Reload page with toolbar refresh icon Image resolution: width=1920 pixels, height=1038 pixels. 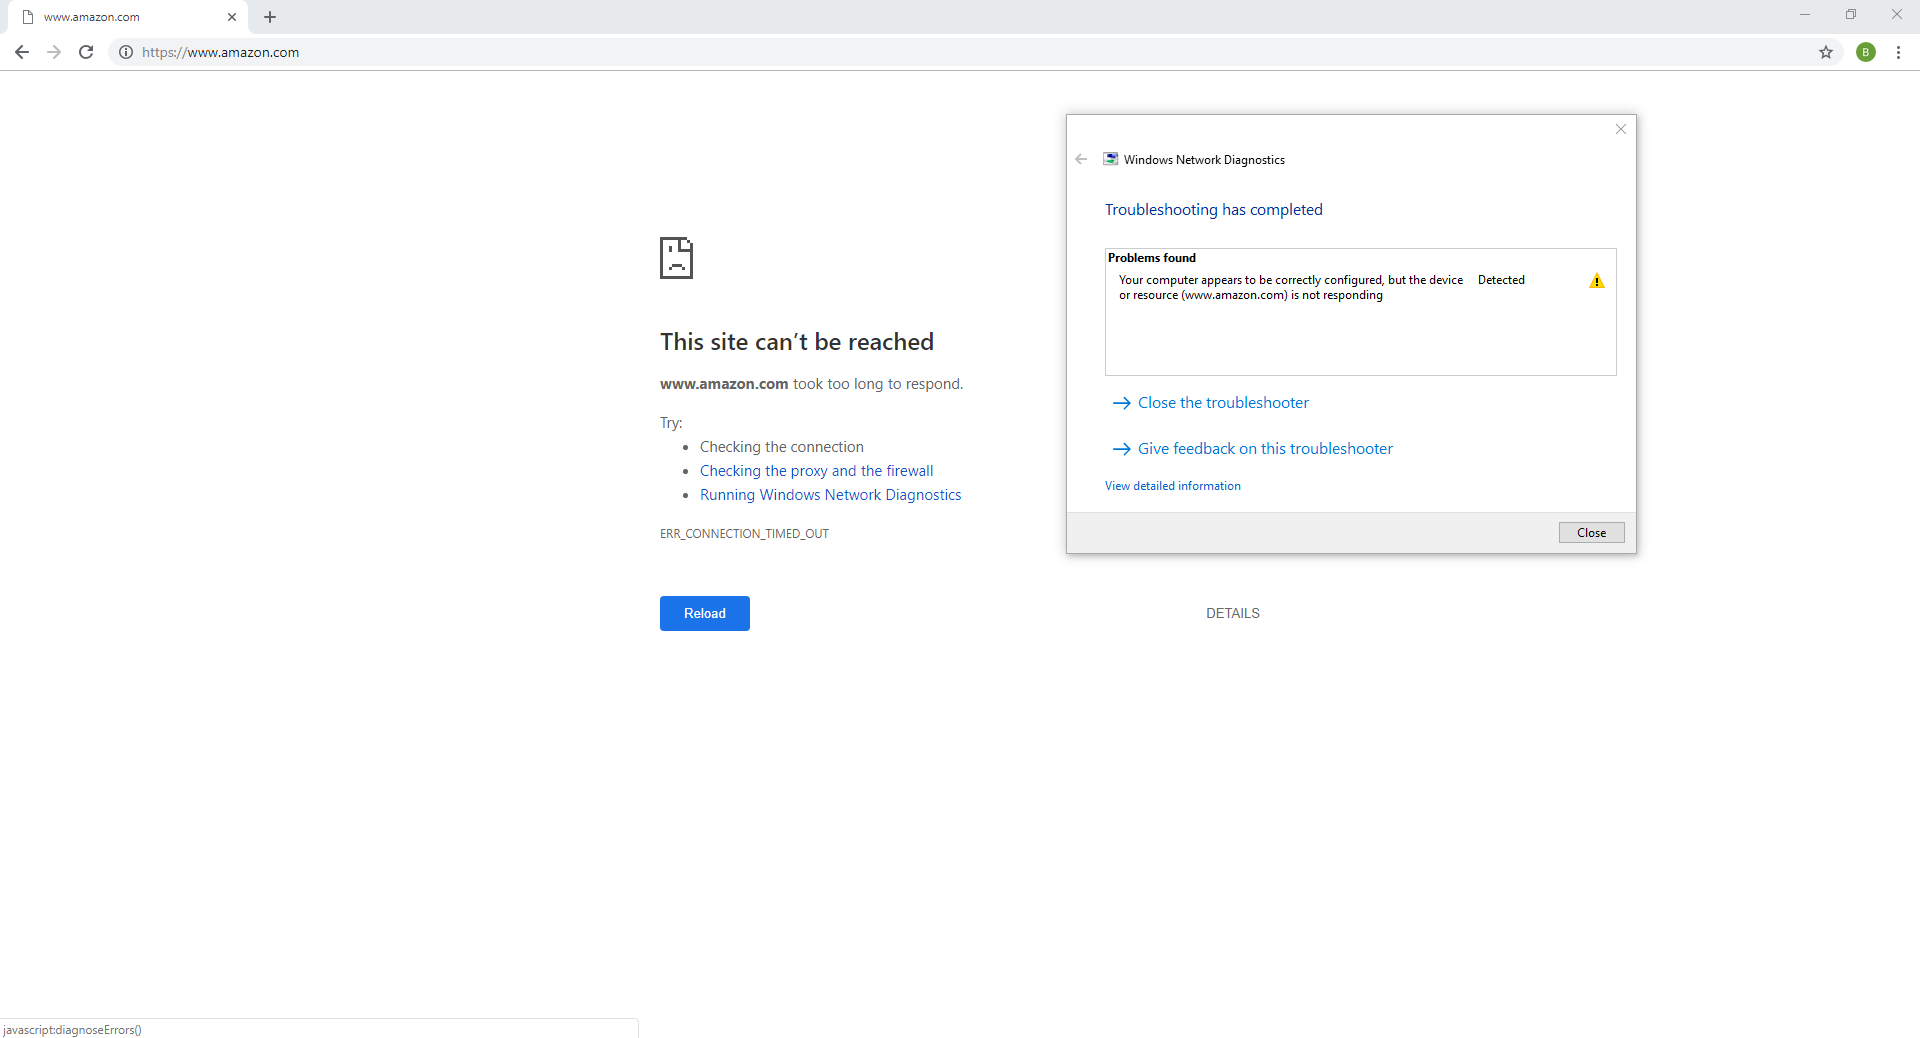(86, 52)
